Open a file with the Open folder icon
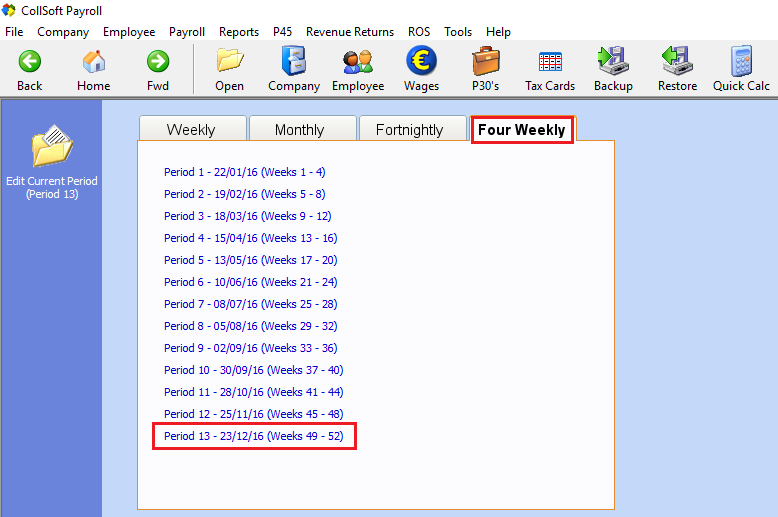This screenshot has width=778, height=517. point(229,62)
